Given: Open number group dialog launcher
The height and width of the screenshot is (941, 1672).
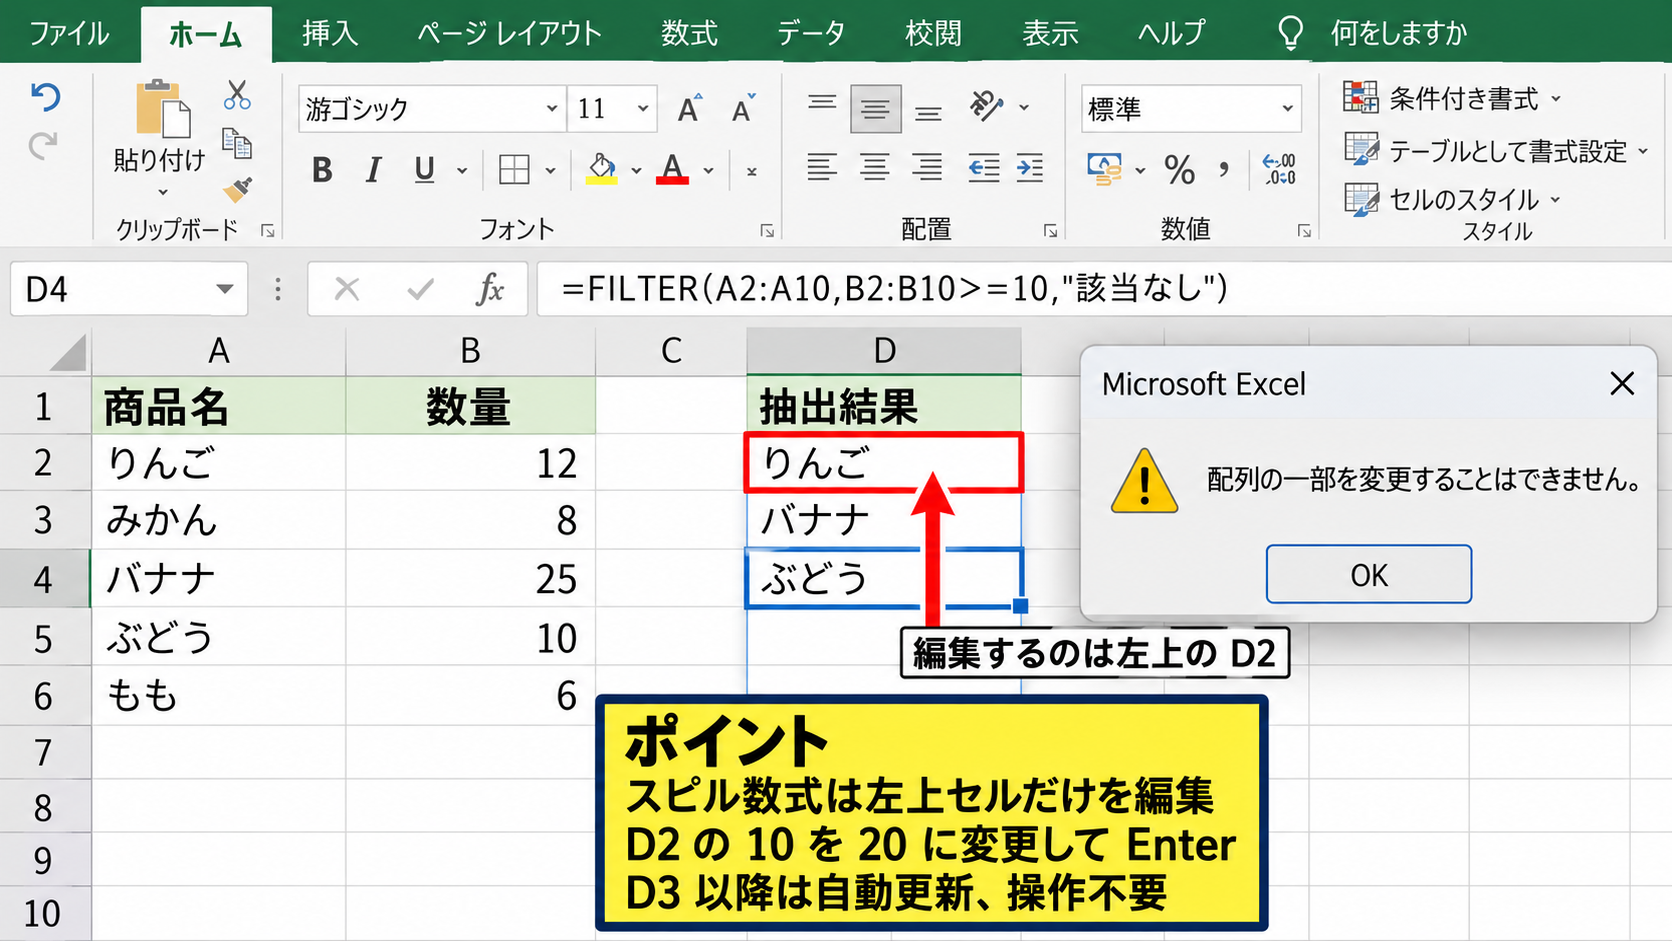Looking at the screenshot, I should pos(1304,231).
